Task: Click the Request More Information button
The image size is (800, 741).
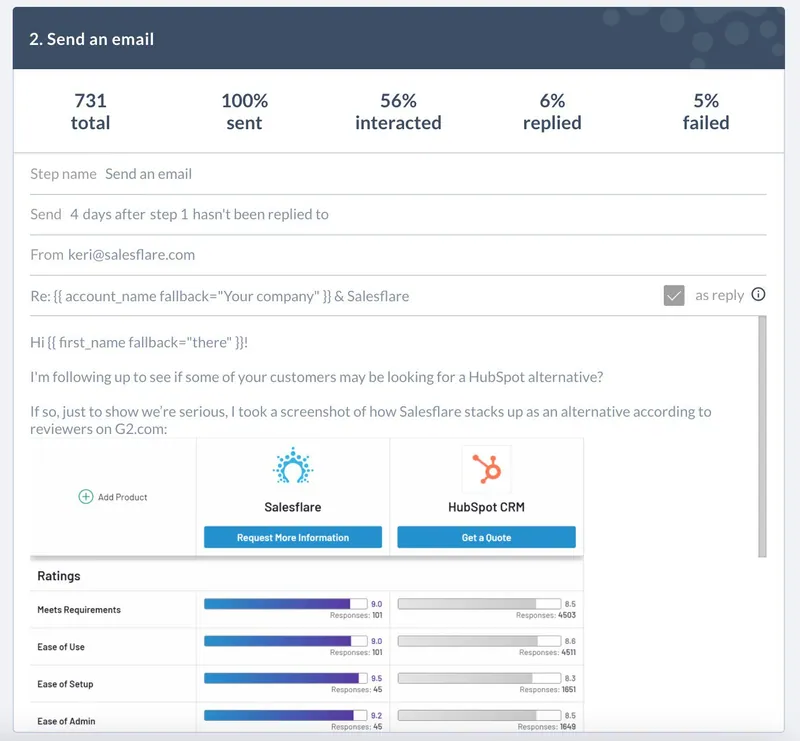Action: (x=293, y=537)
